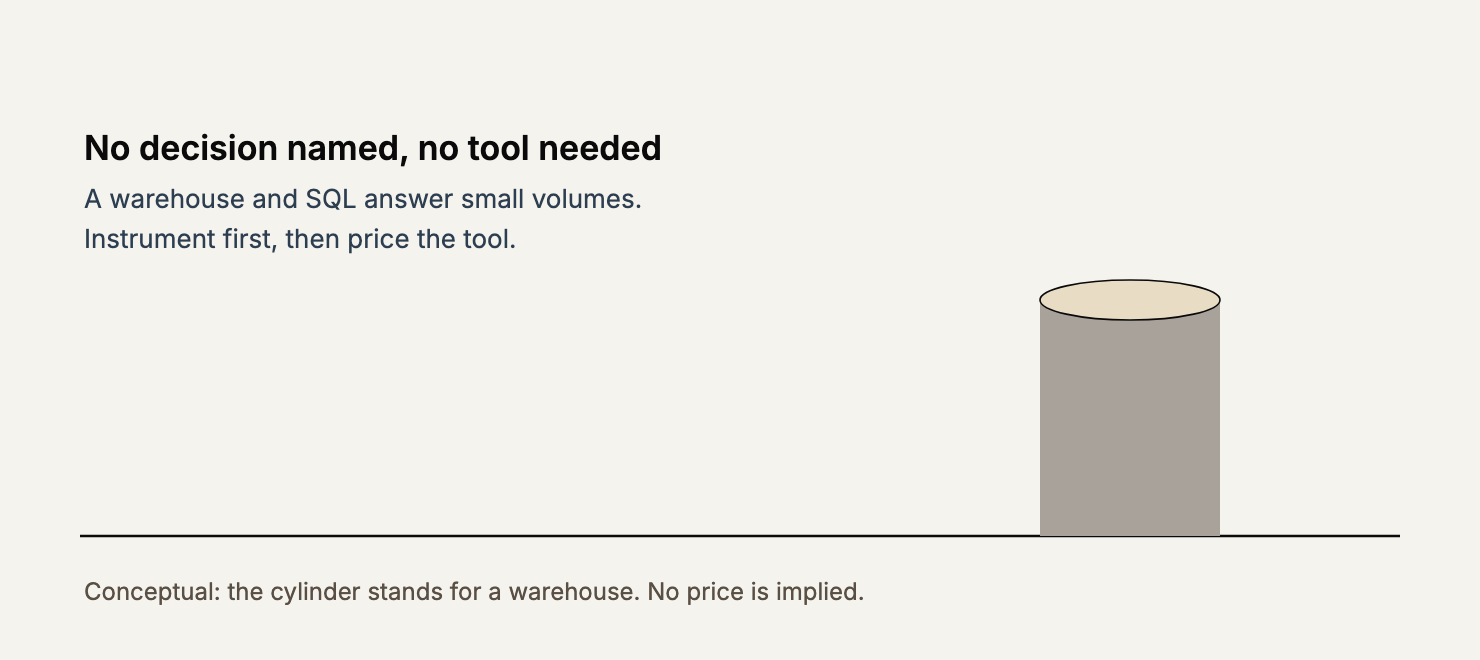Screen dimensions: 1480x660
Task: Select the gray cylinder body
Action: pyautogui.click(x=1130, y=428)
